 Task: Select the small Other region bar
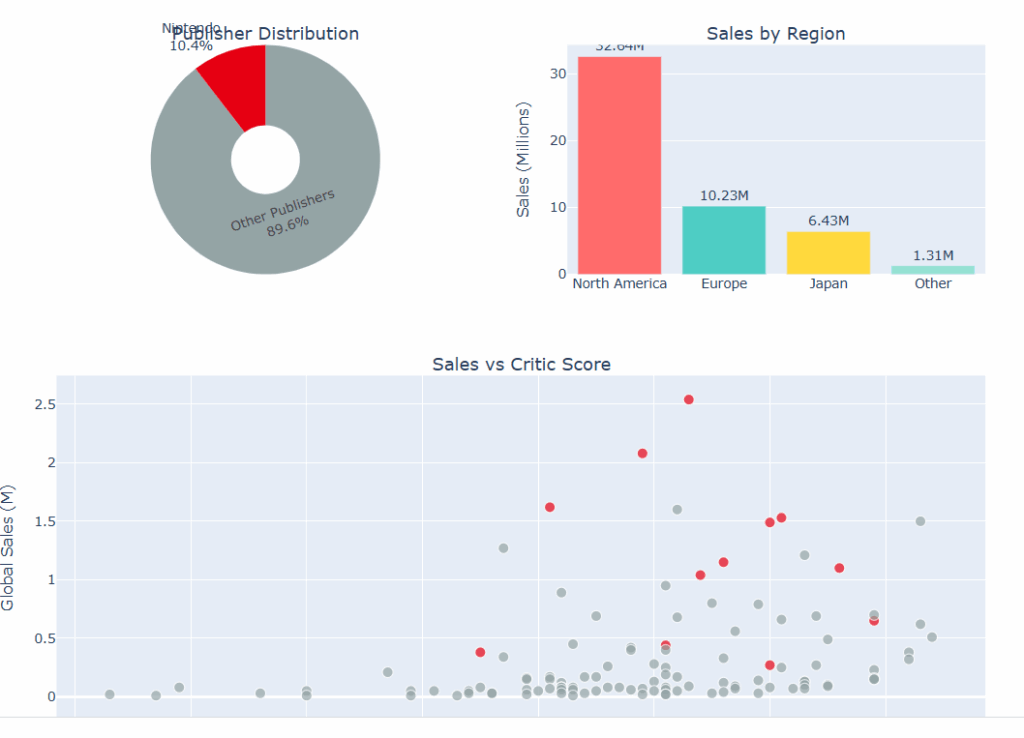point(932,269)
